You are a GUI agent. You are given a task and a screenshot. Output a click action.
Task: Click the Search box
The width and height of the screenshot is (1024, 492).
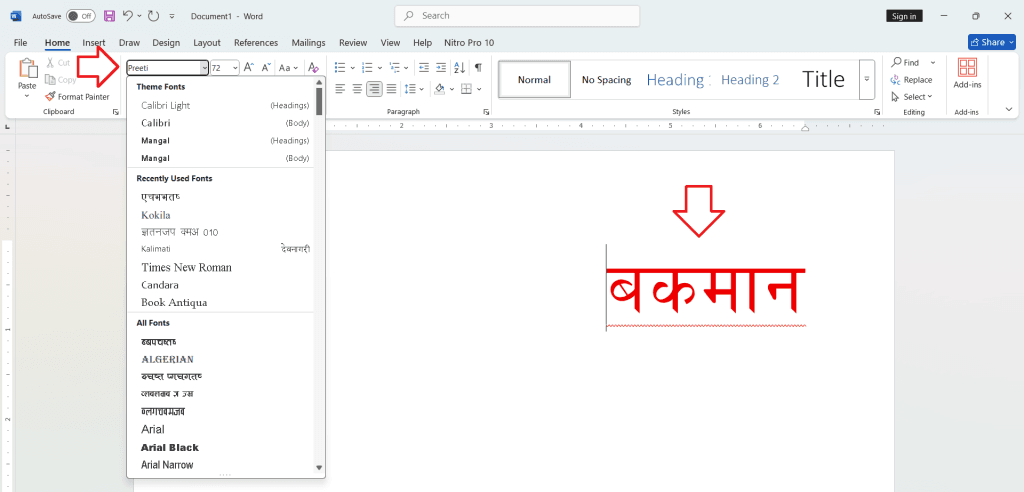517,16
